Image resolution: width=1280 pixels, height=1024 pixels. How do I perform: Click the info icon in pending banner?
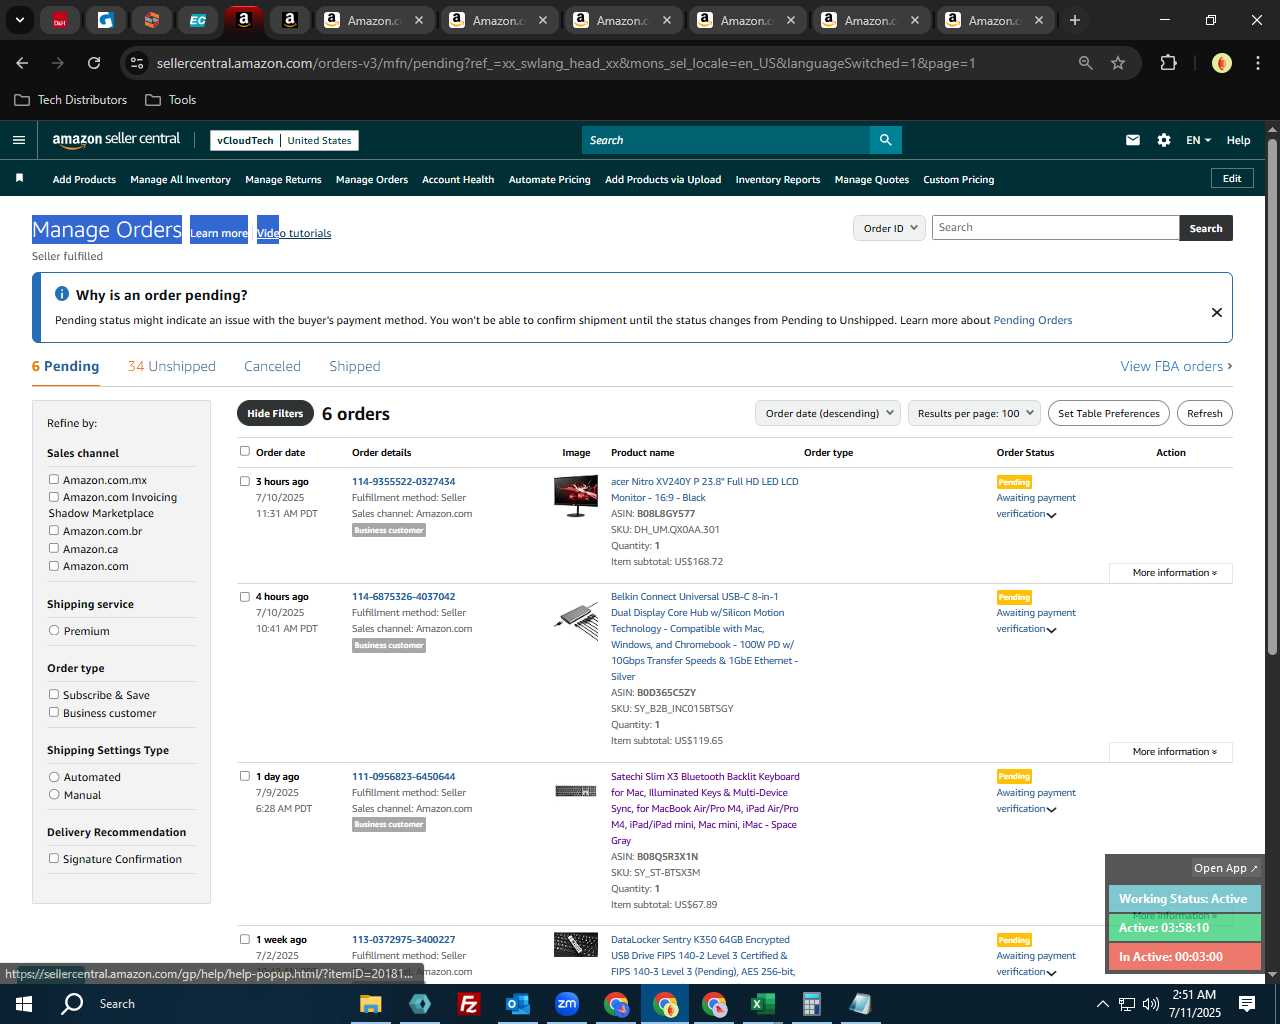pos(62,294)
